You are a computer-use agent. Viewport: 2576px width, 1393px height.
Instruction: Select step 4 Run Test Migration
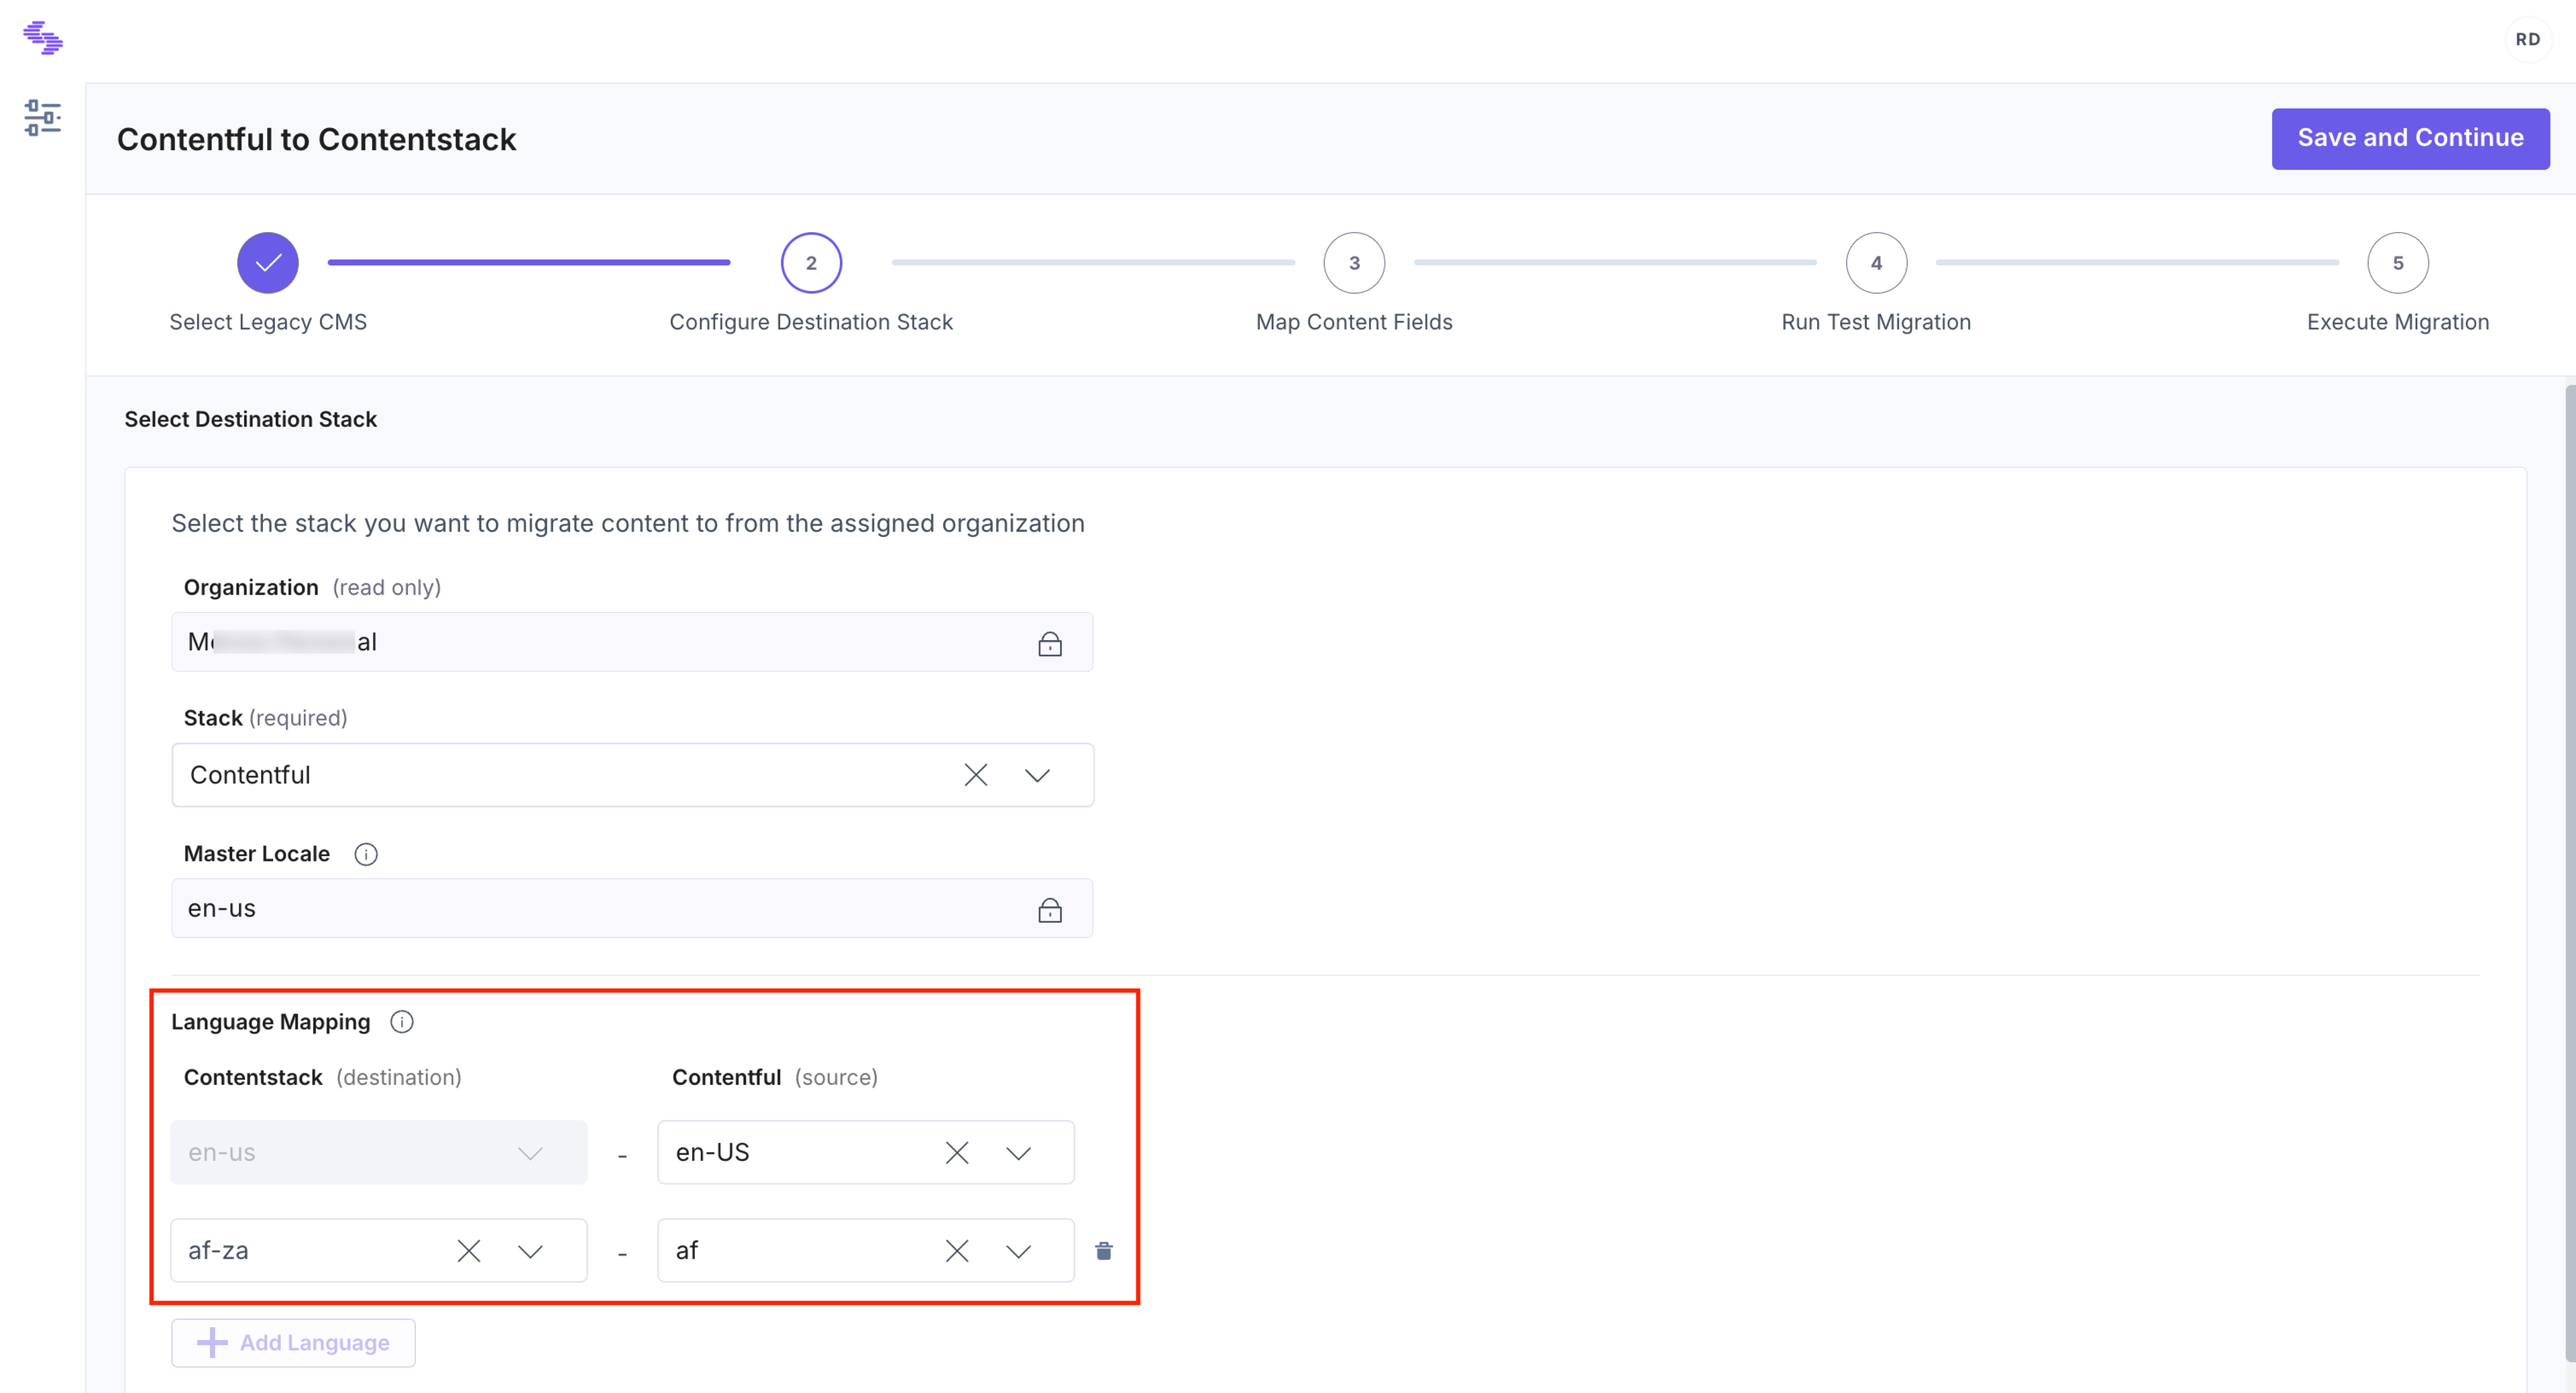pyautogui.click(x=1876, y=263)
